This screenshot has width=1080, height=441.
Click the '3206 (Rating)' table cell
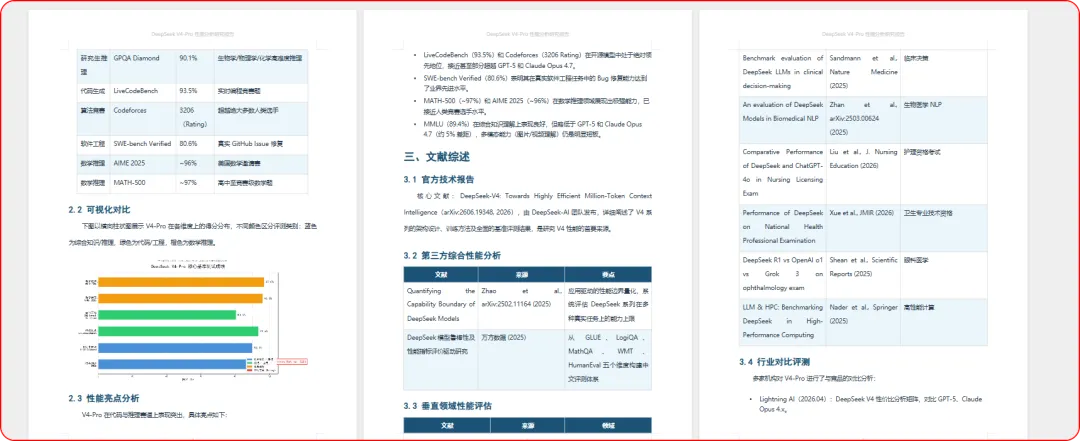pos(195,117)
